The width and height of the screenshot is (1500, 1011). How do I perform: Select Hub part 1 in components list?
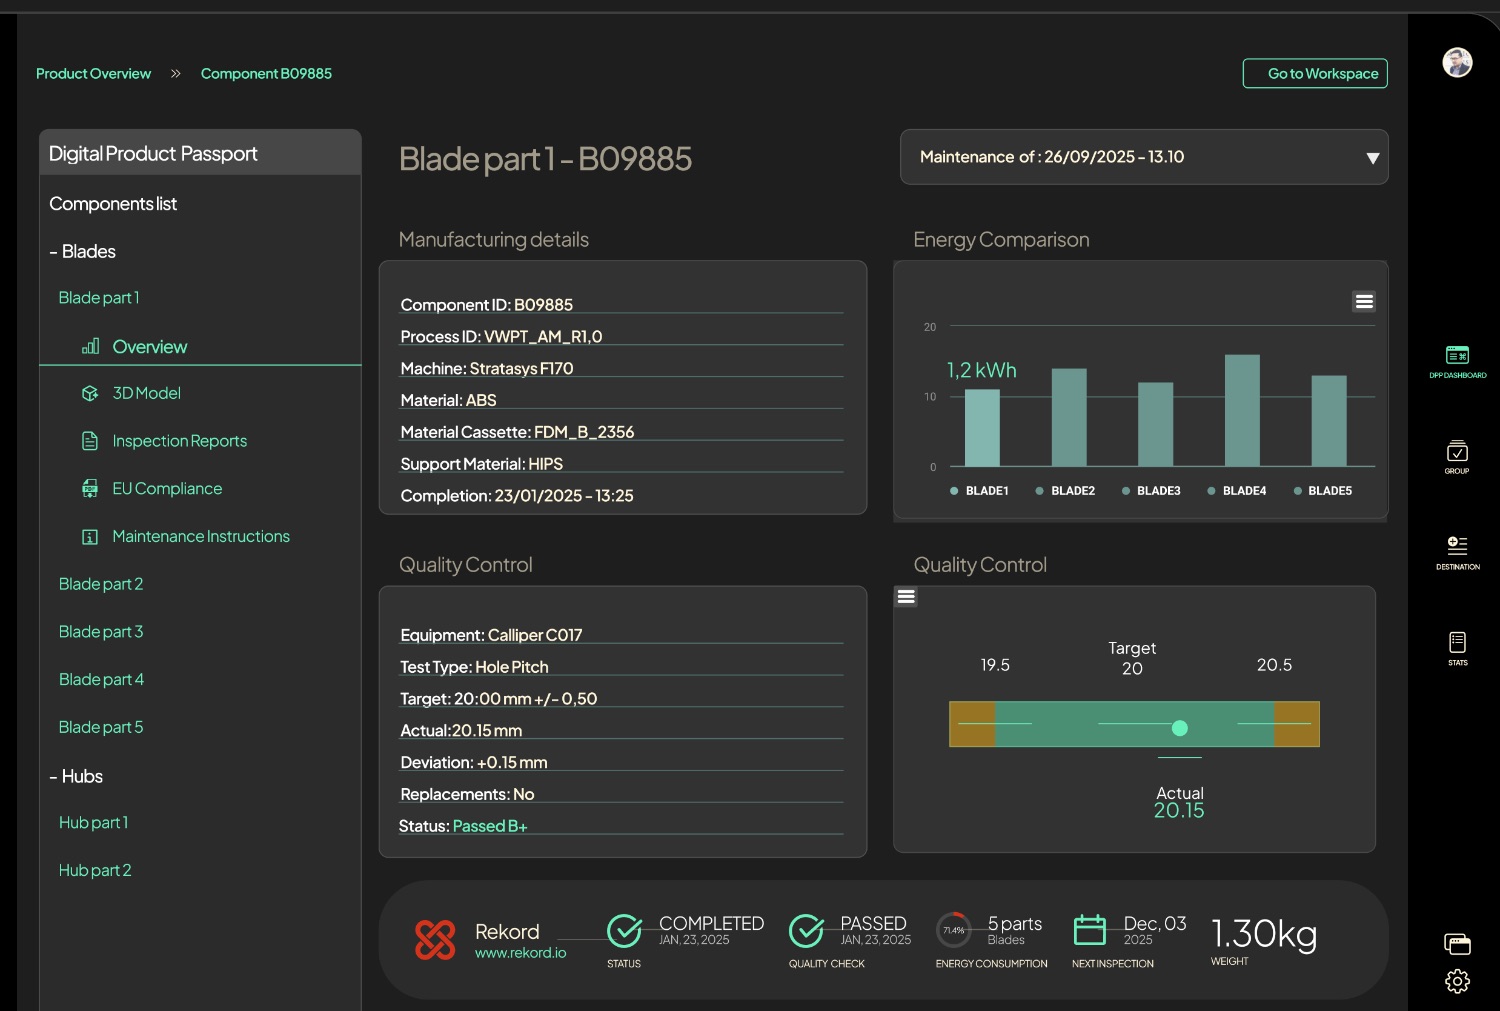(94, 823)
